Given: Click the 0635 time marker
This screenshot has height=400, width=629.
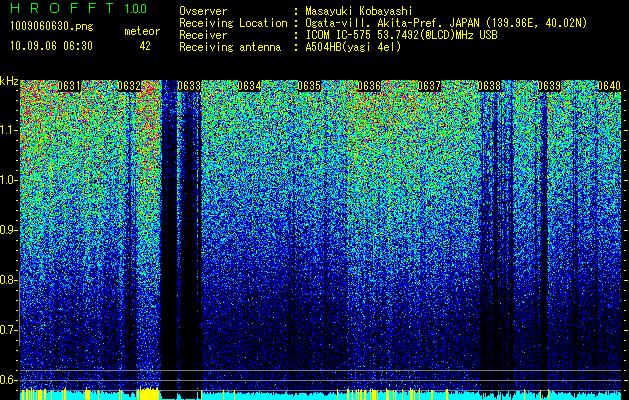Looking at the screenshot, I should tap(309, 86).
